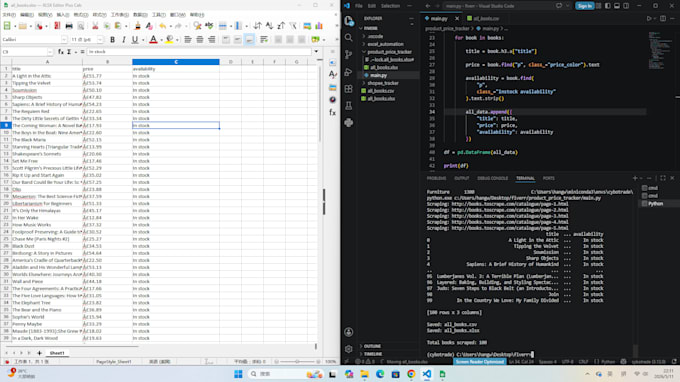This screenshot has height=382, width=680.
Task: Open VS Code Selection menu
Action: (390, 6)
